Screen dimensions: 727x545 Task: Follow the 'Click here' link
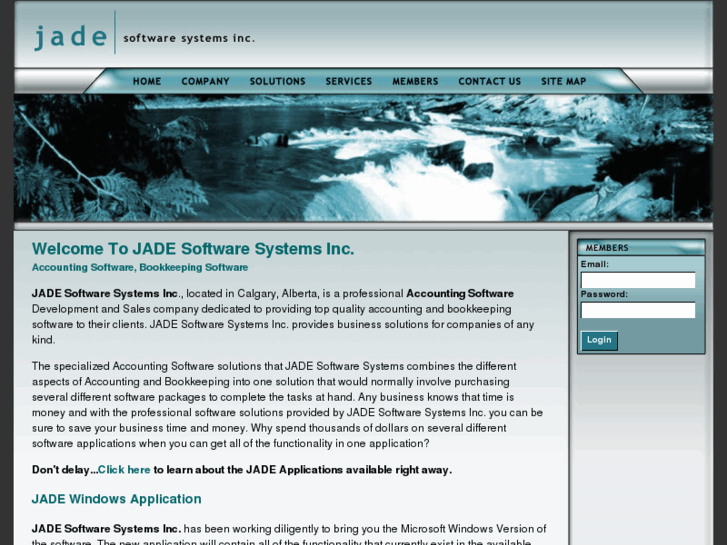[x=124, y=470]
